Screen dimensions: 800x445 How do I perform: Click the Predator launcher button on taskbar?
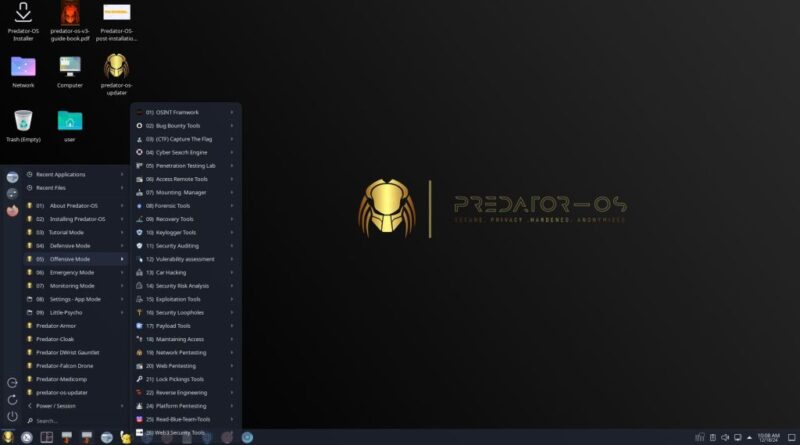8,437
